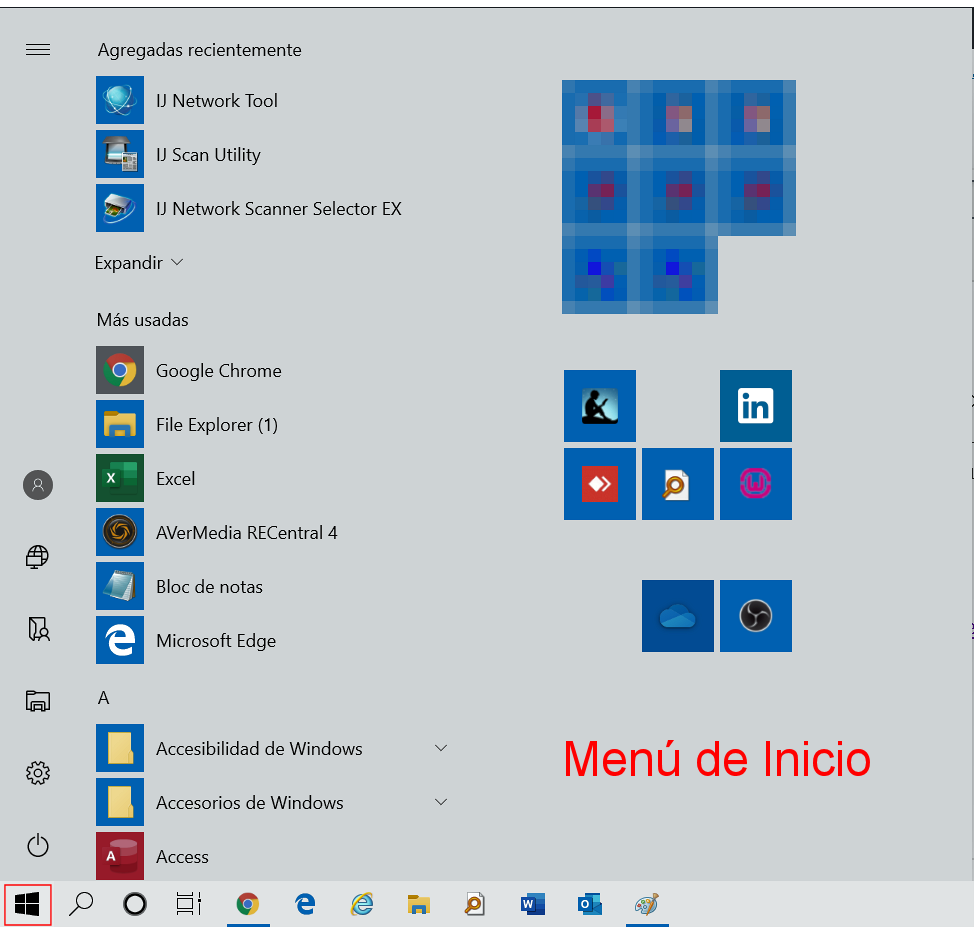Open the Accesorios de Windows folder icon
Screen dimensions: 980x929
coord(120,802)
